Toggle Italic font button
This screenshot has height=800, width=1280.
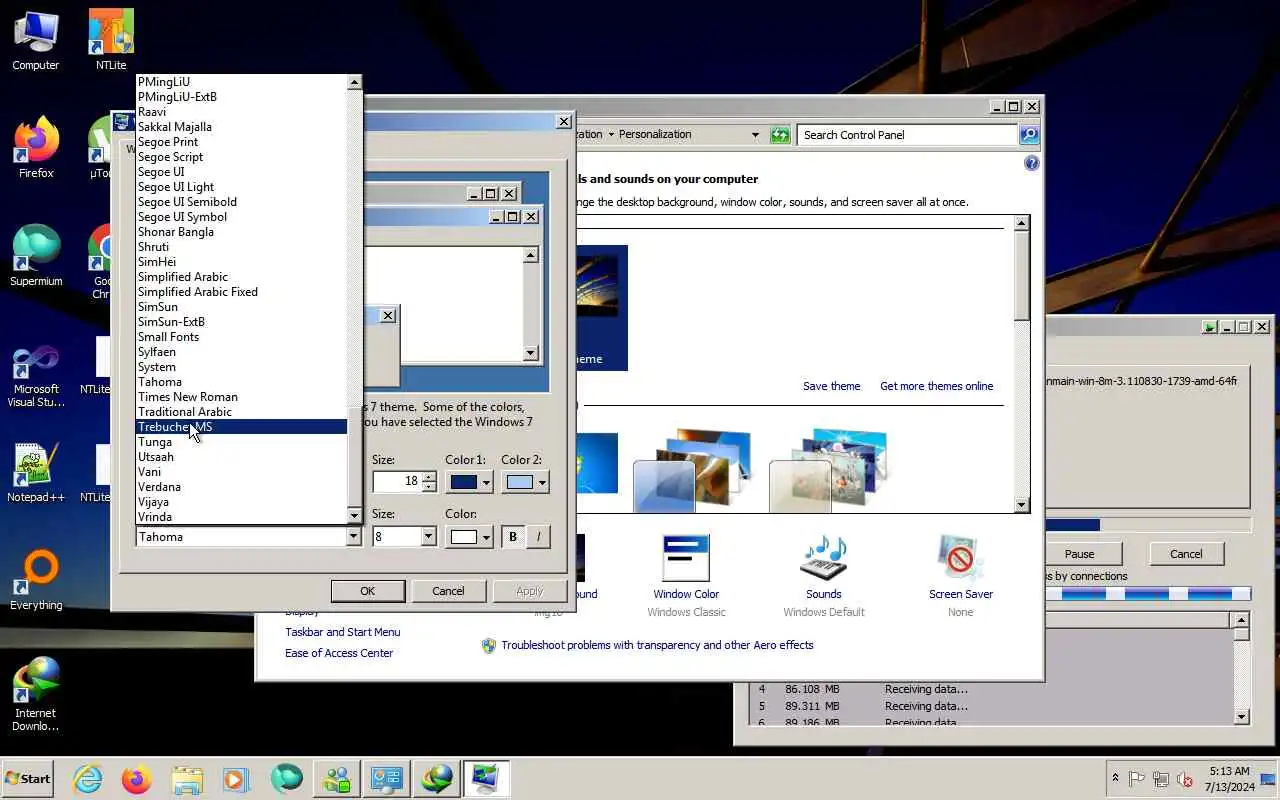click(x=539, y=537)
